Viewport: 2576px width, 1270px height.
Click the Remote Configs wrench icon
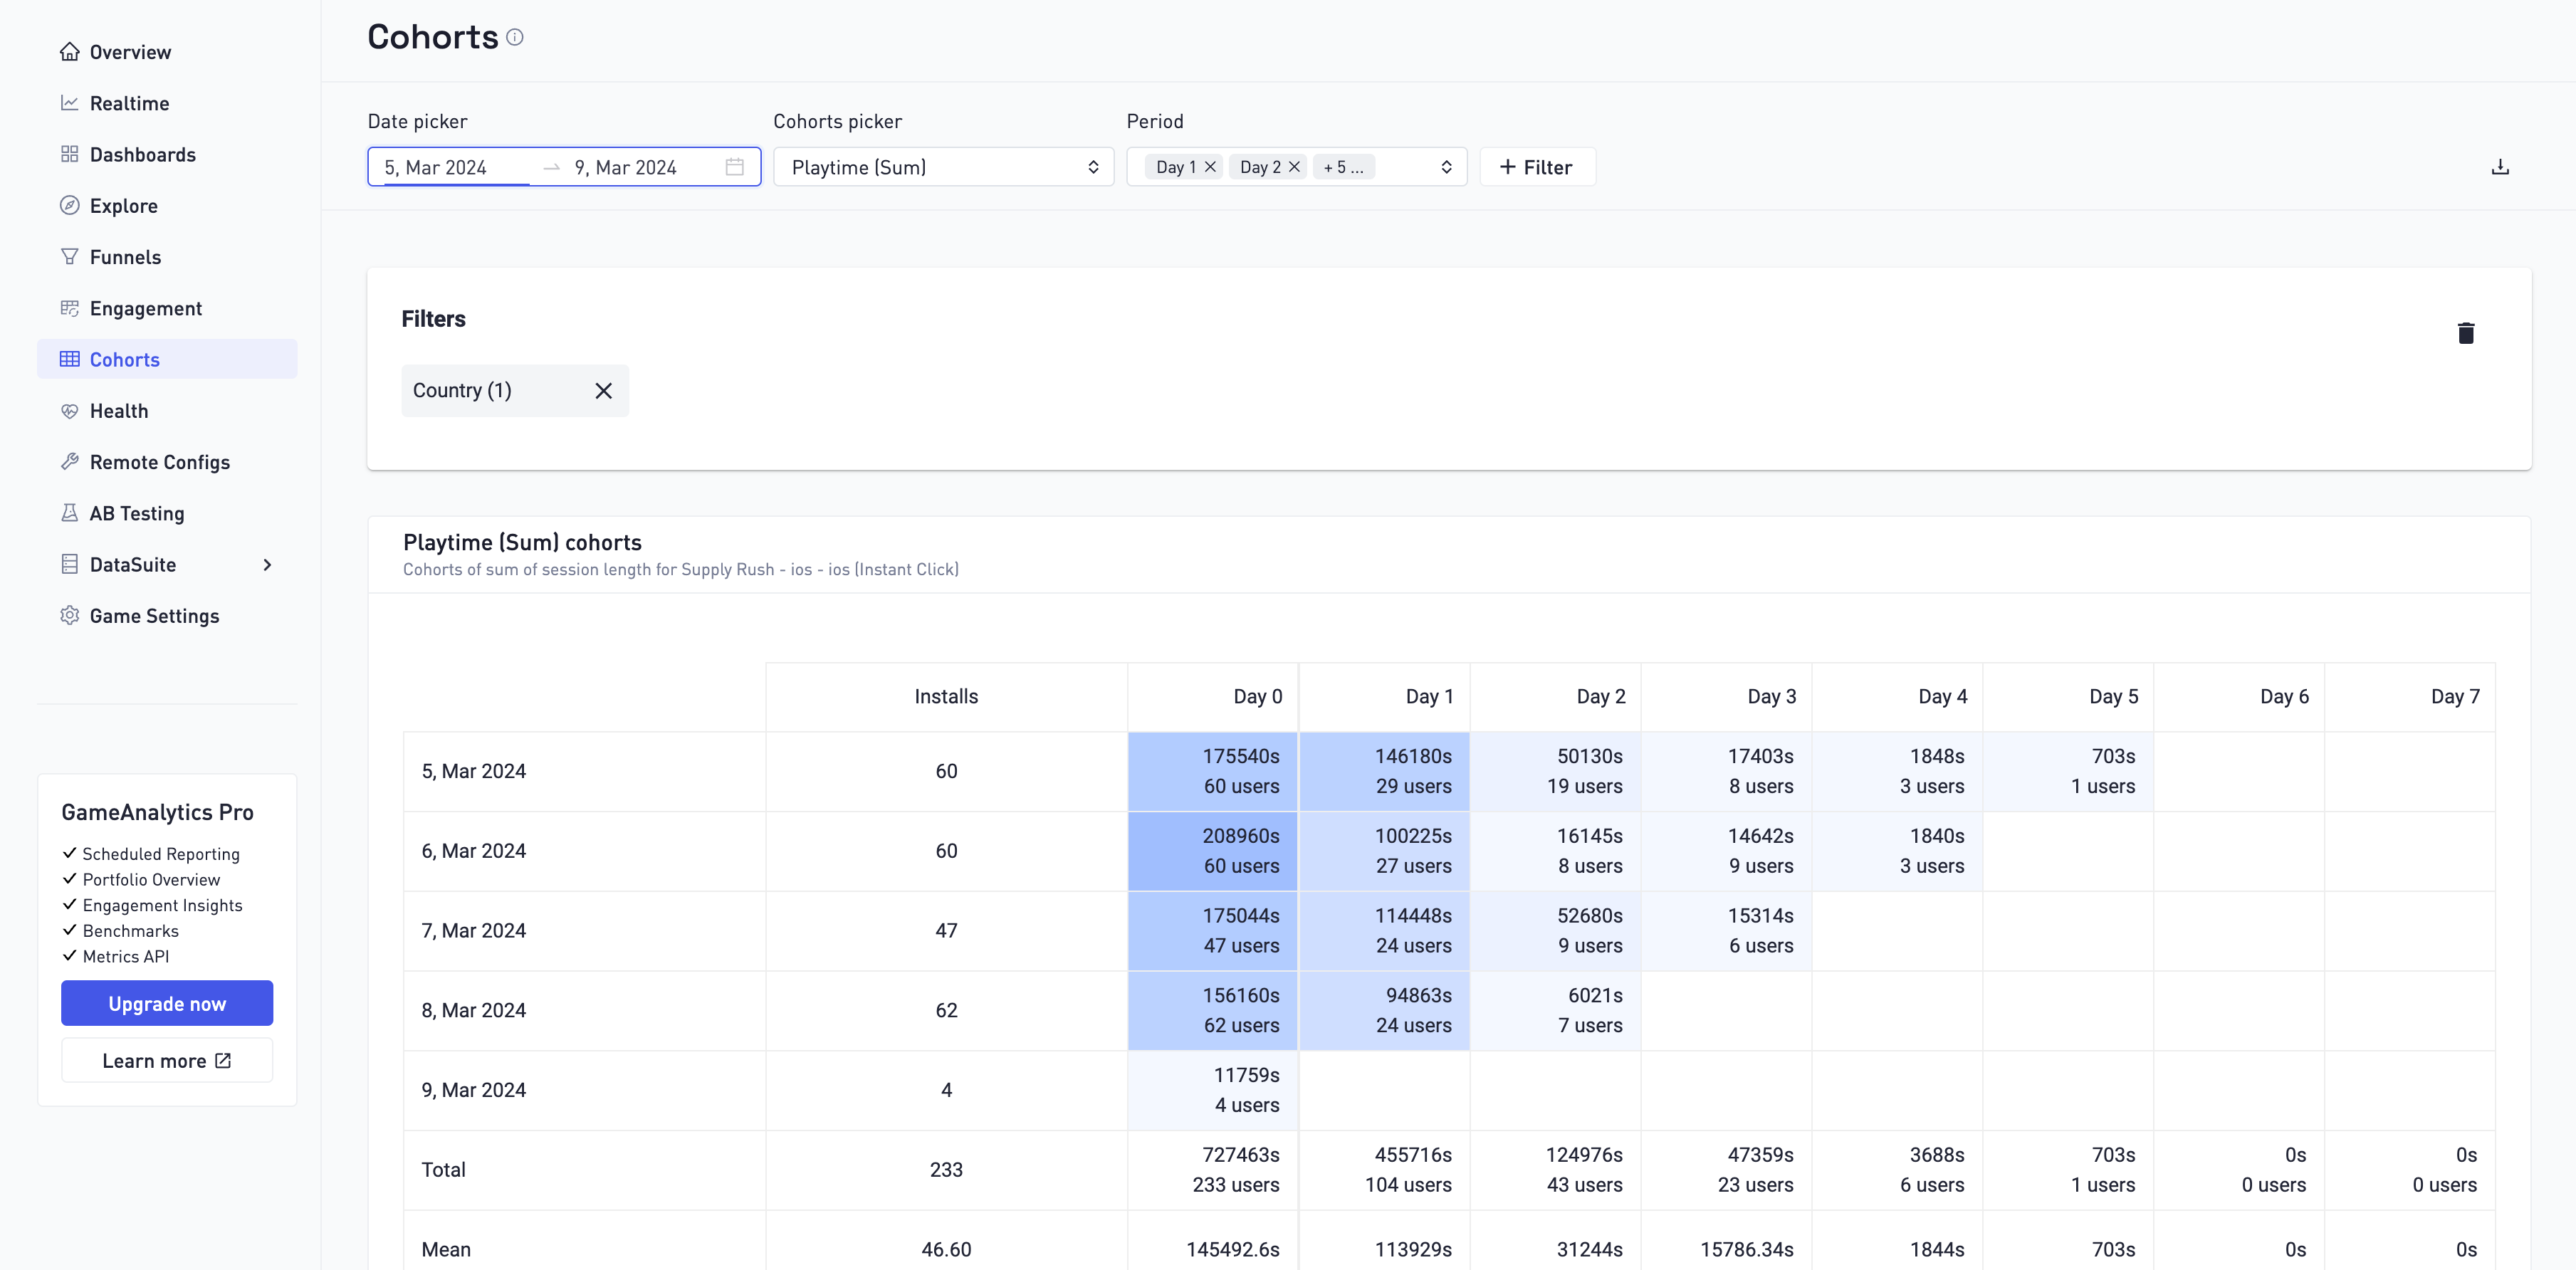(69, 462)
